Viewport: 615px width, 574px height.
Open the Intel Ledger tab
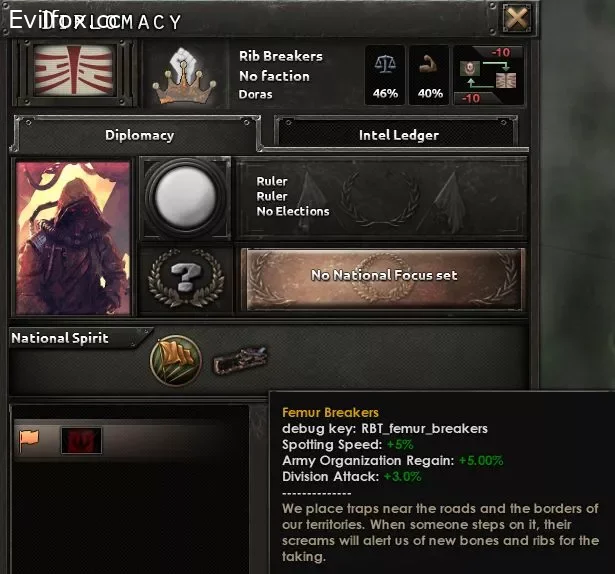point(398,135)
